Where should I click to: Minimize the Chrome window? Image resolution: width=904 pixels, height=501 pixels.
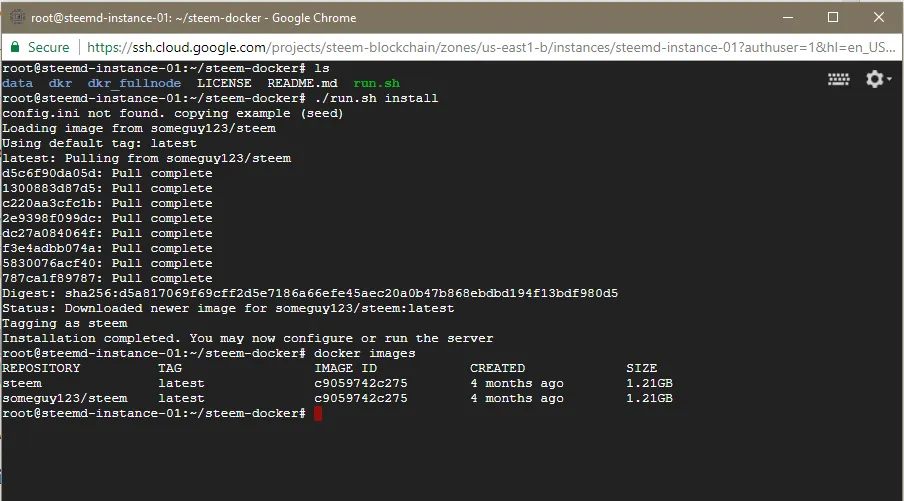click(x=788, y=17)
